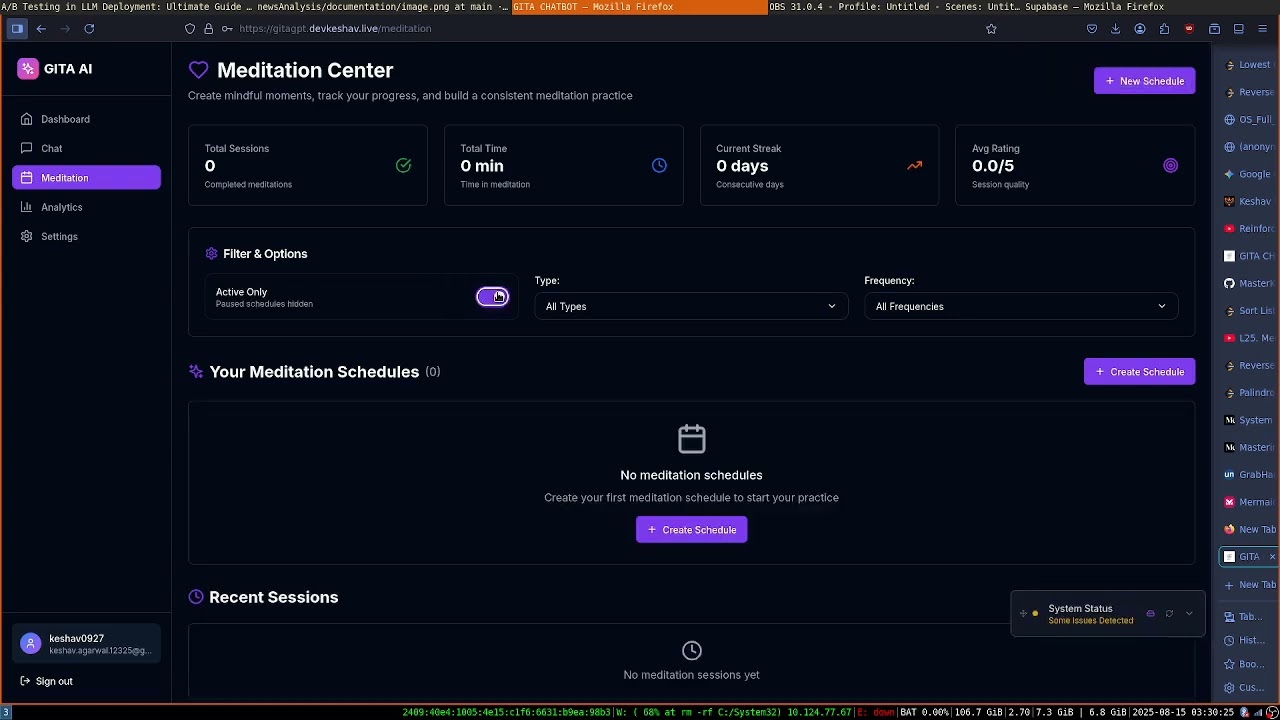Click Create Schedule under No meditation schedules
The height and width of the screenshot is (720, 1280).
691,530
